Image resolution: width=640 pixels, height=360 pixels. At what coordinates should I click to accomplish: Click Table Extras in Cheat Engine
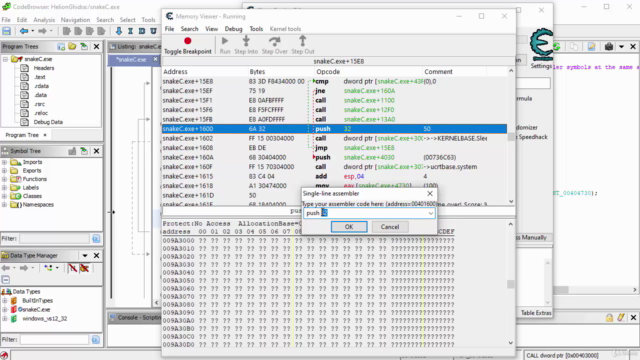click(536, 313)
